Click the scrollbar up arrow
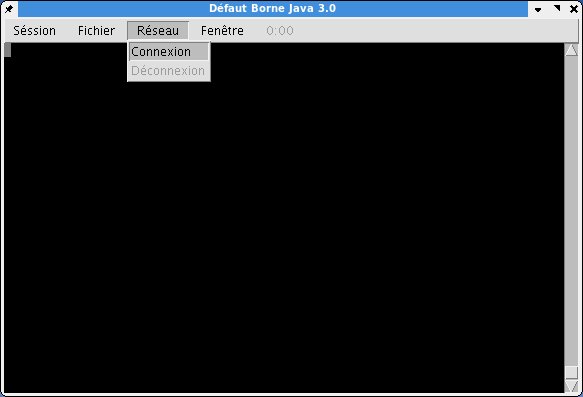 (571, 50)
